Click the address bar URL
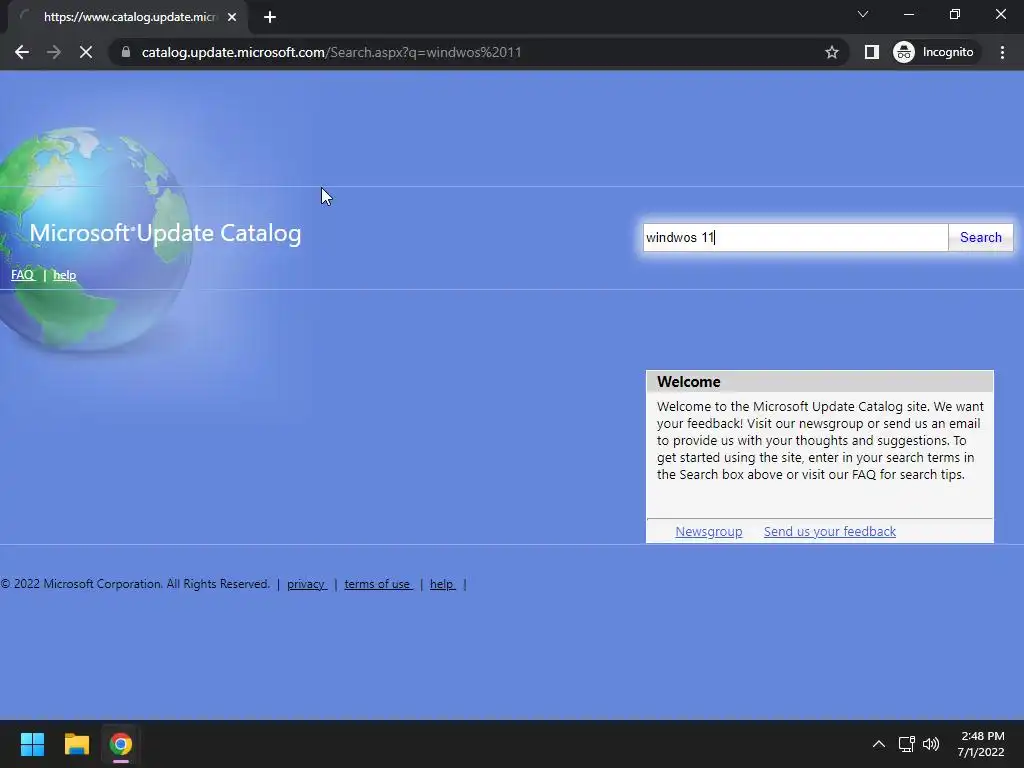 pos(332,52)
